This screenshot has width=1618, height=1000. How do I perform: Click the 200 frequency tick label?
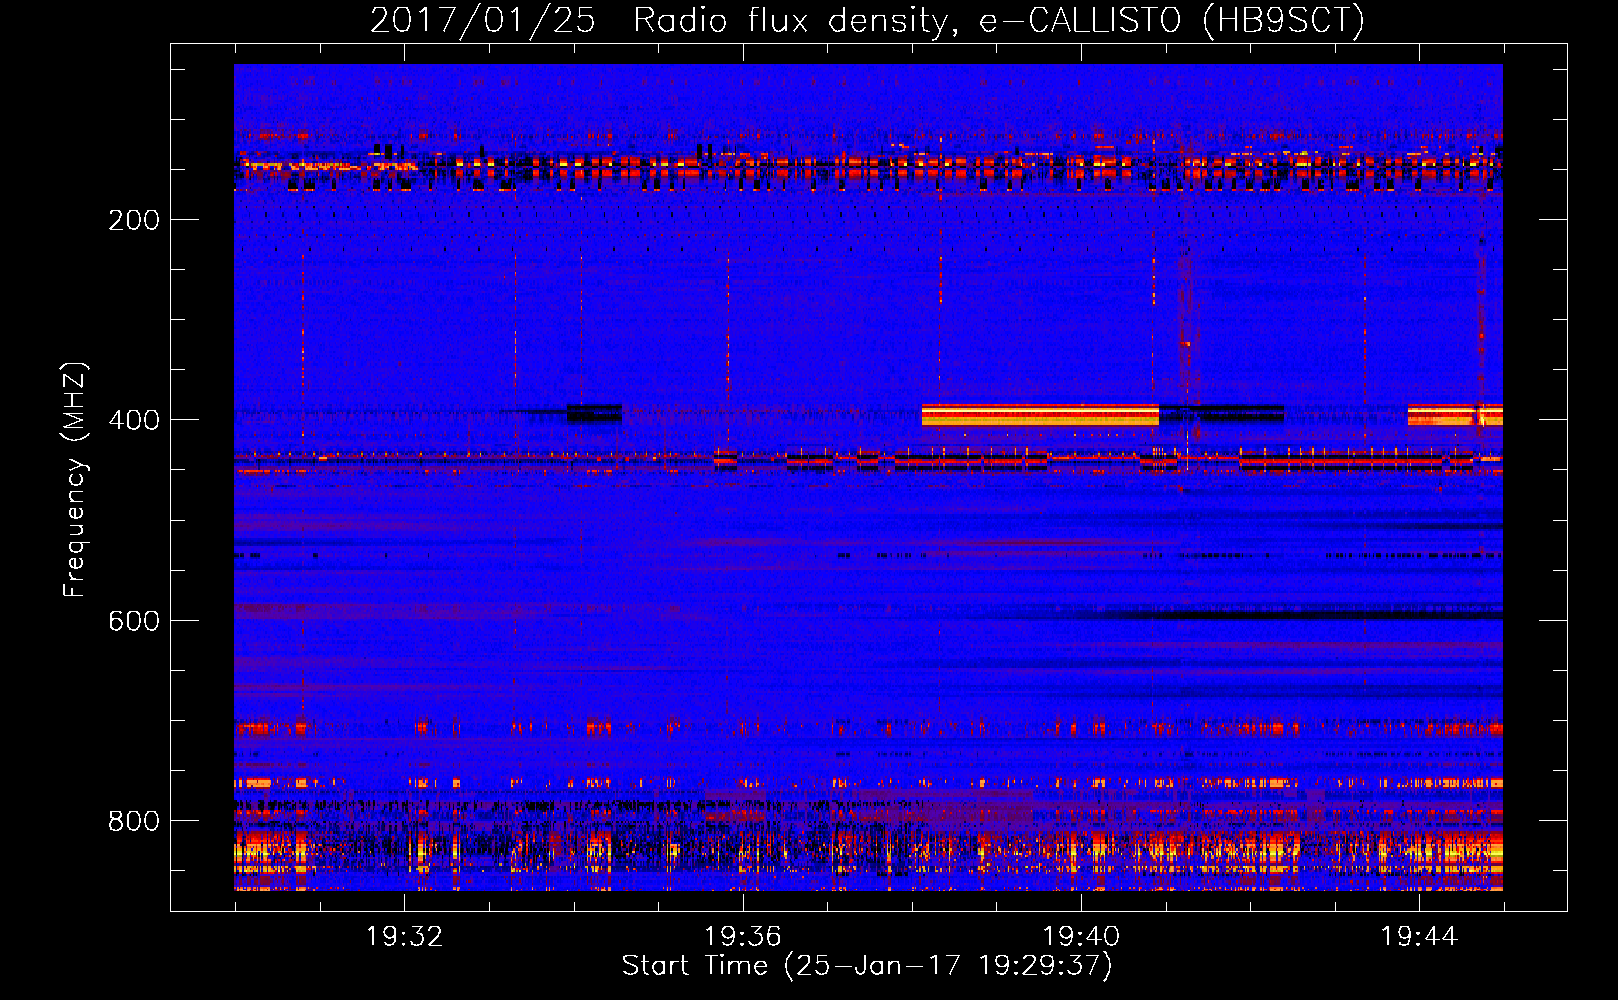134,220
